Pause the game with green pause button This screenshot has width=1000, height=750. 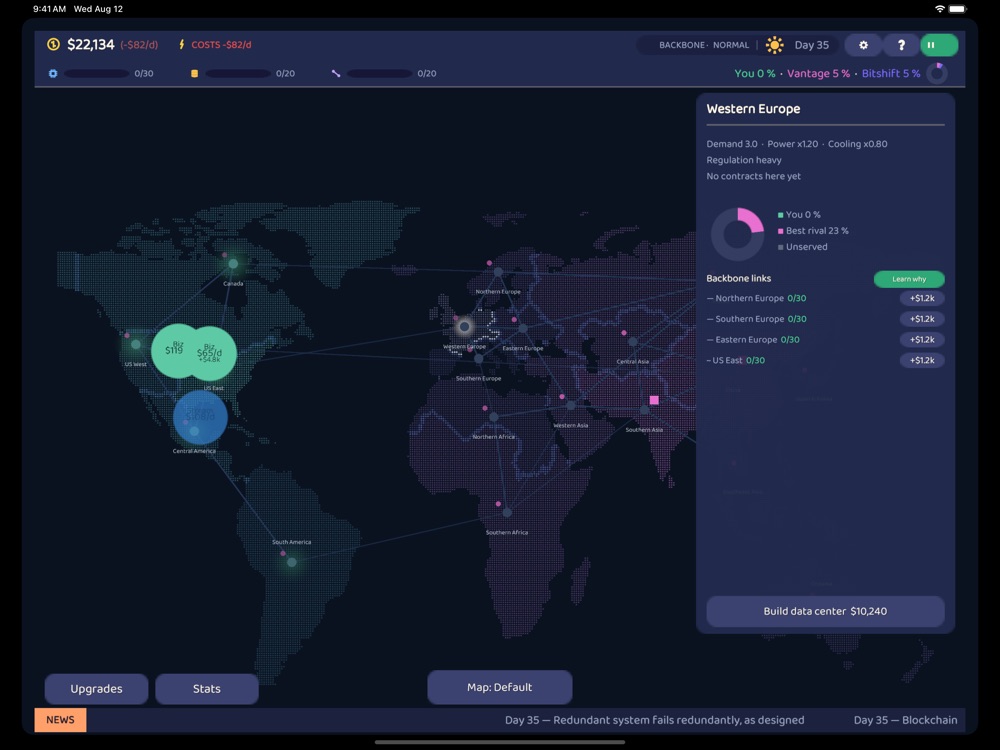(x=939, y=45)
